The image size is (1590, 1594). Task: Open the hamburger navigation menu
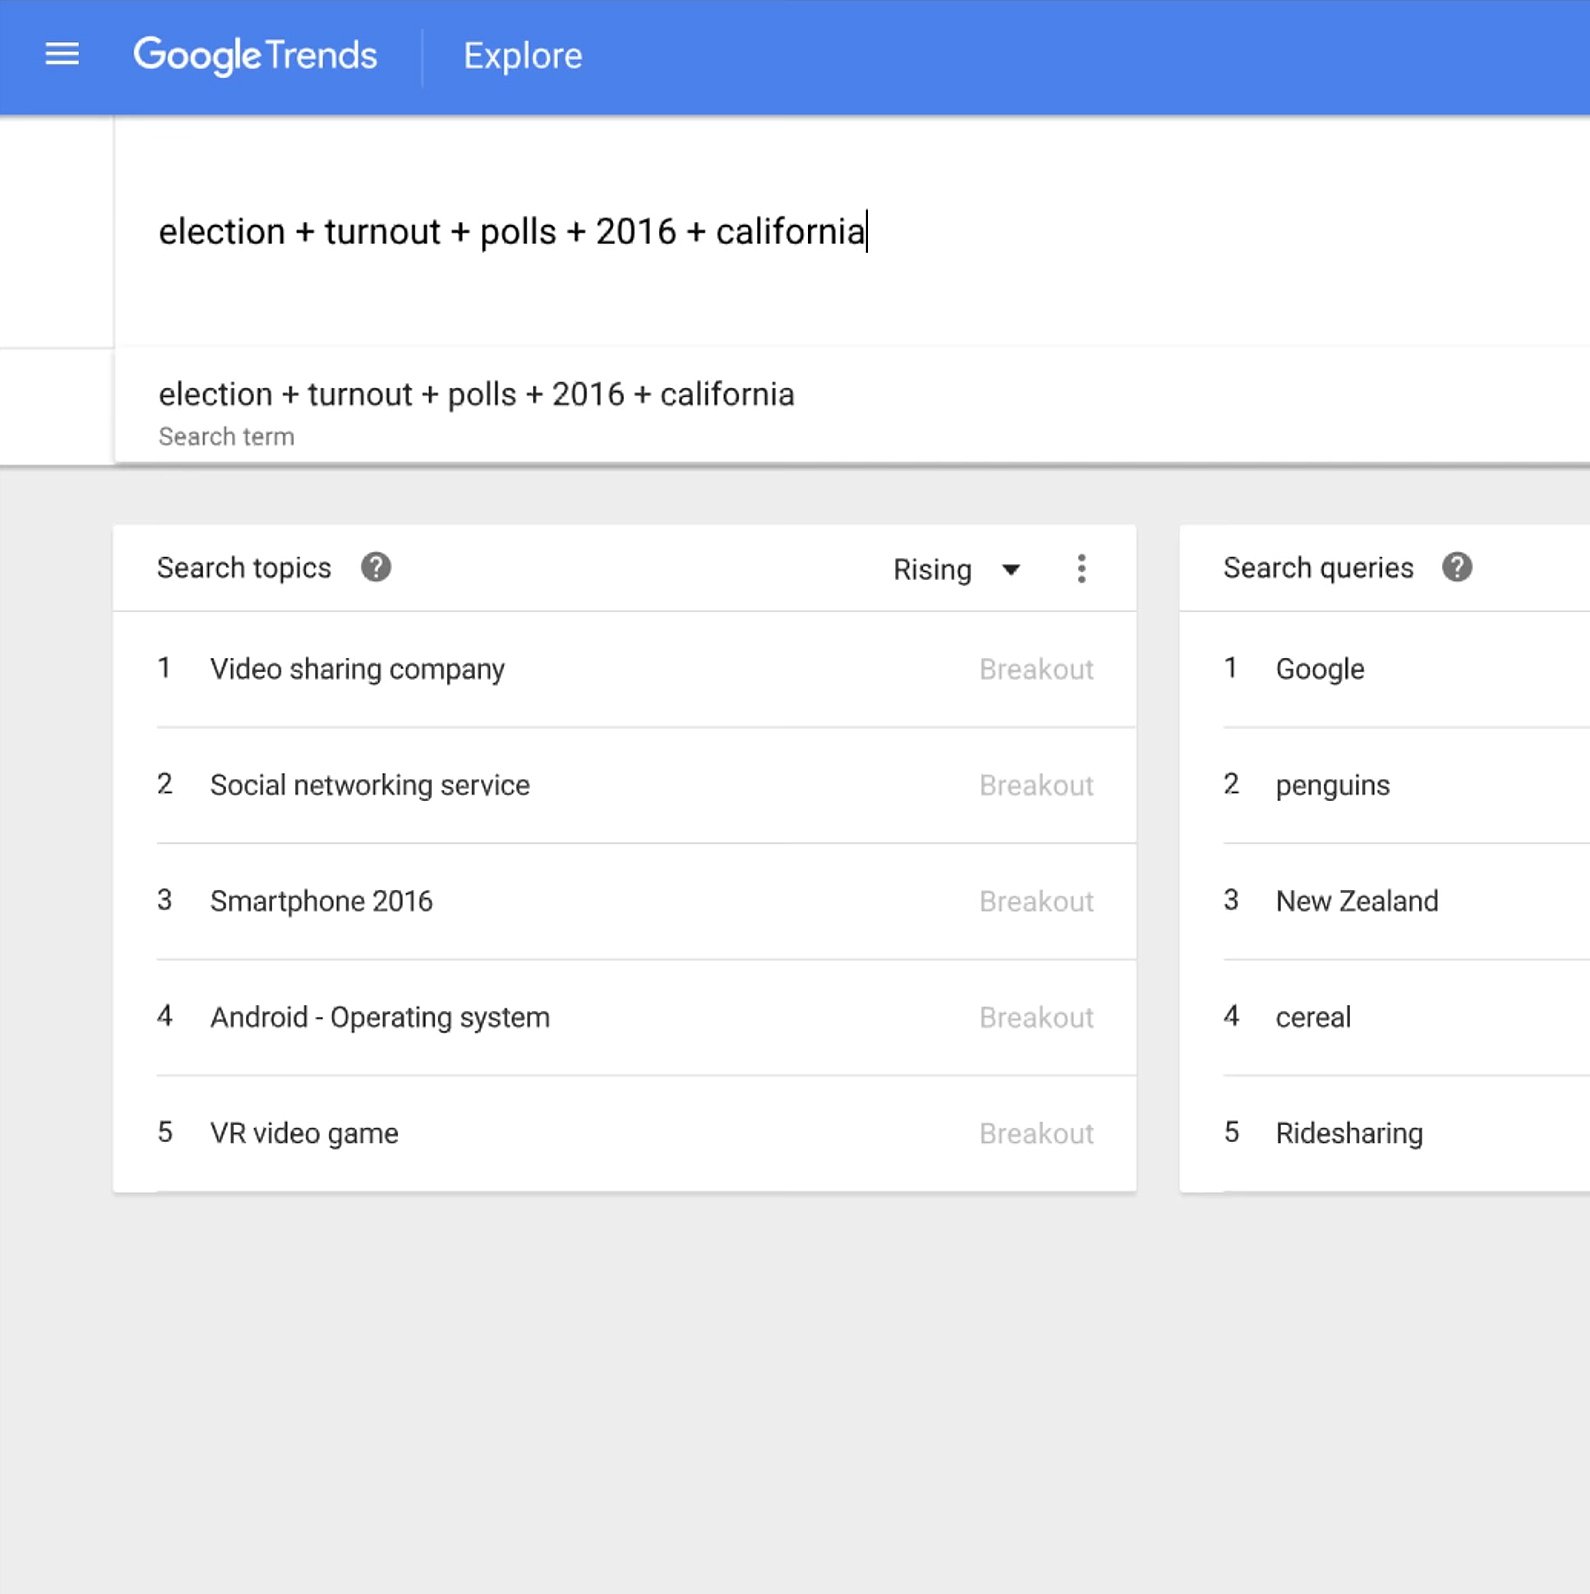coord(62,55)
